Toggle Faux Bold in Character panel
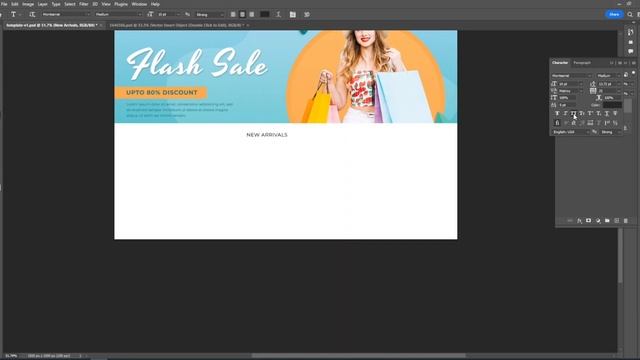Screen dimensions: 640x360 point(557,113)
